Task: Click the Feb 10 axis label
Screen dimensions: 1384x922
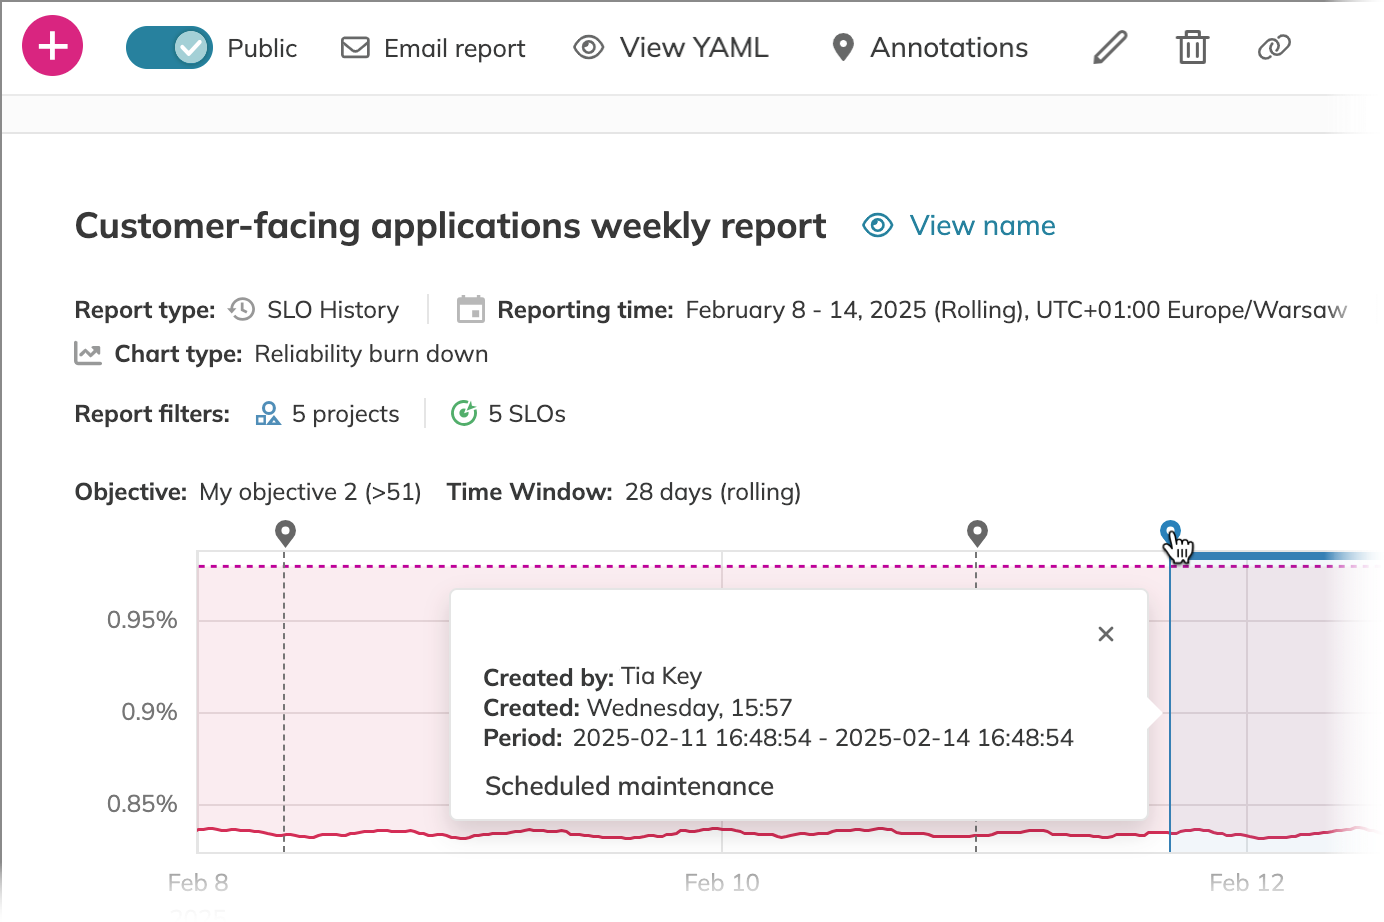Action: point(722,883)
